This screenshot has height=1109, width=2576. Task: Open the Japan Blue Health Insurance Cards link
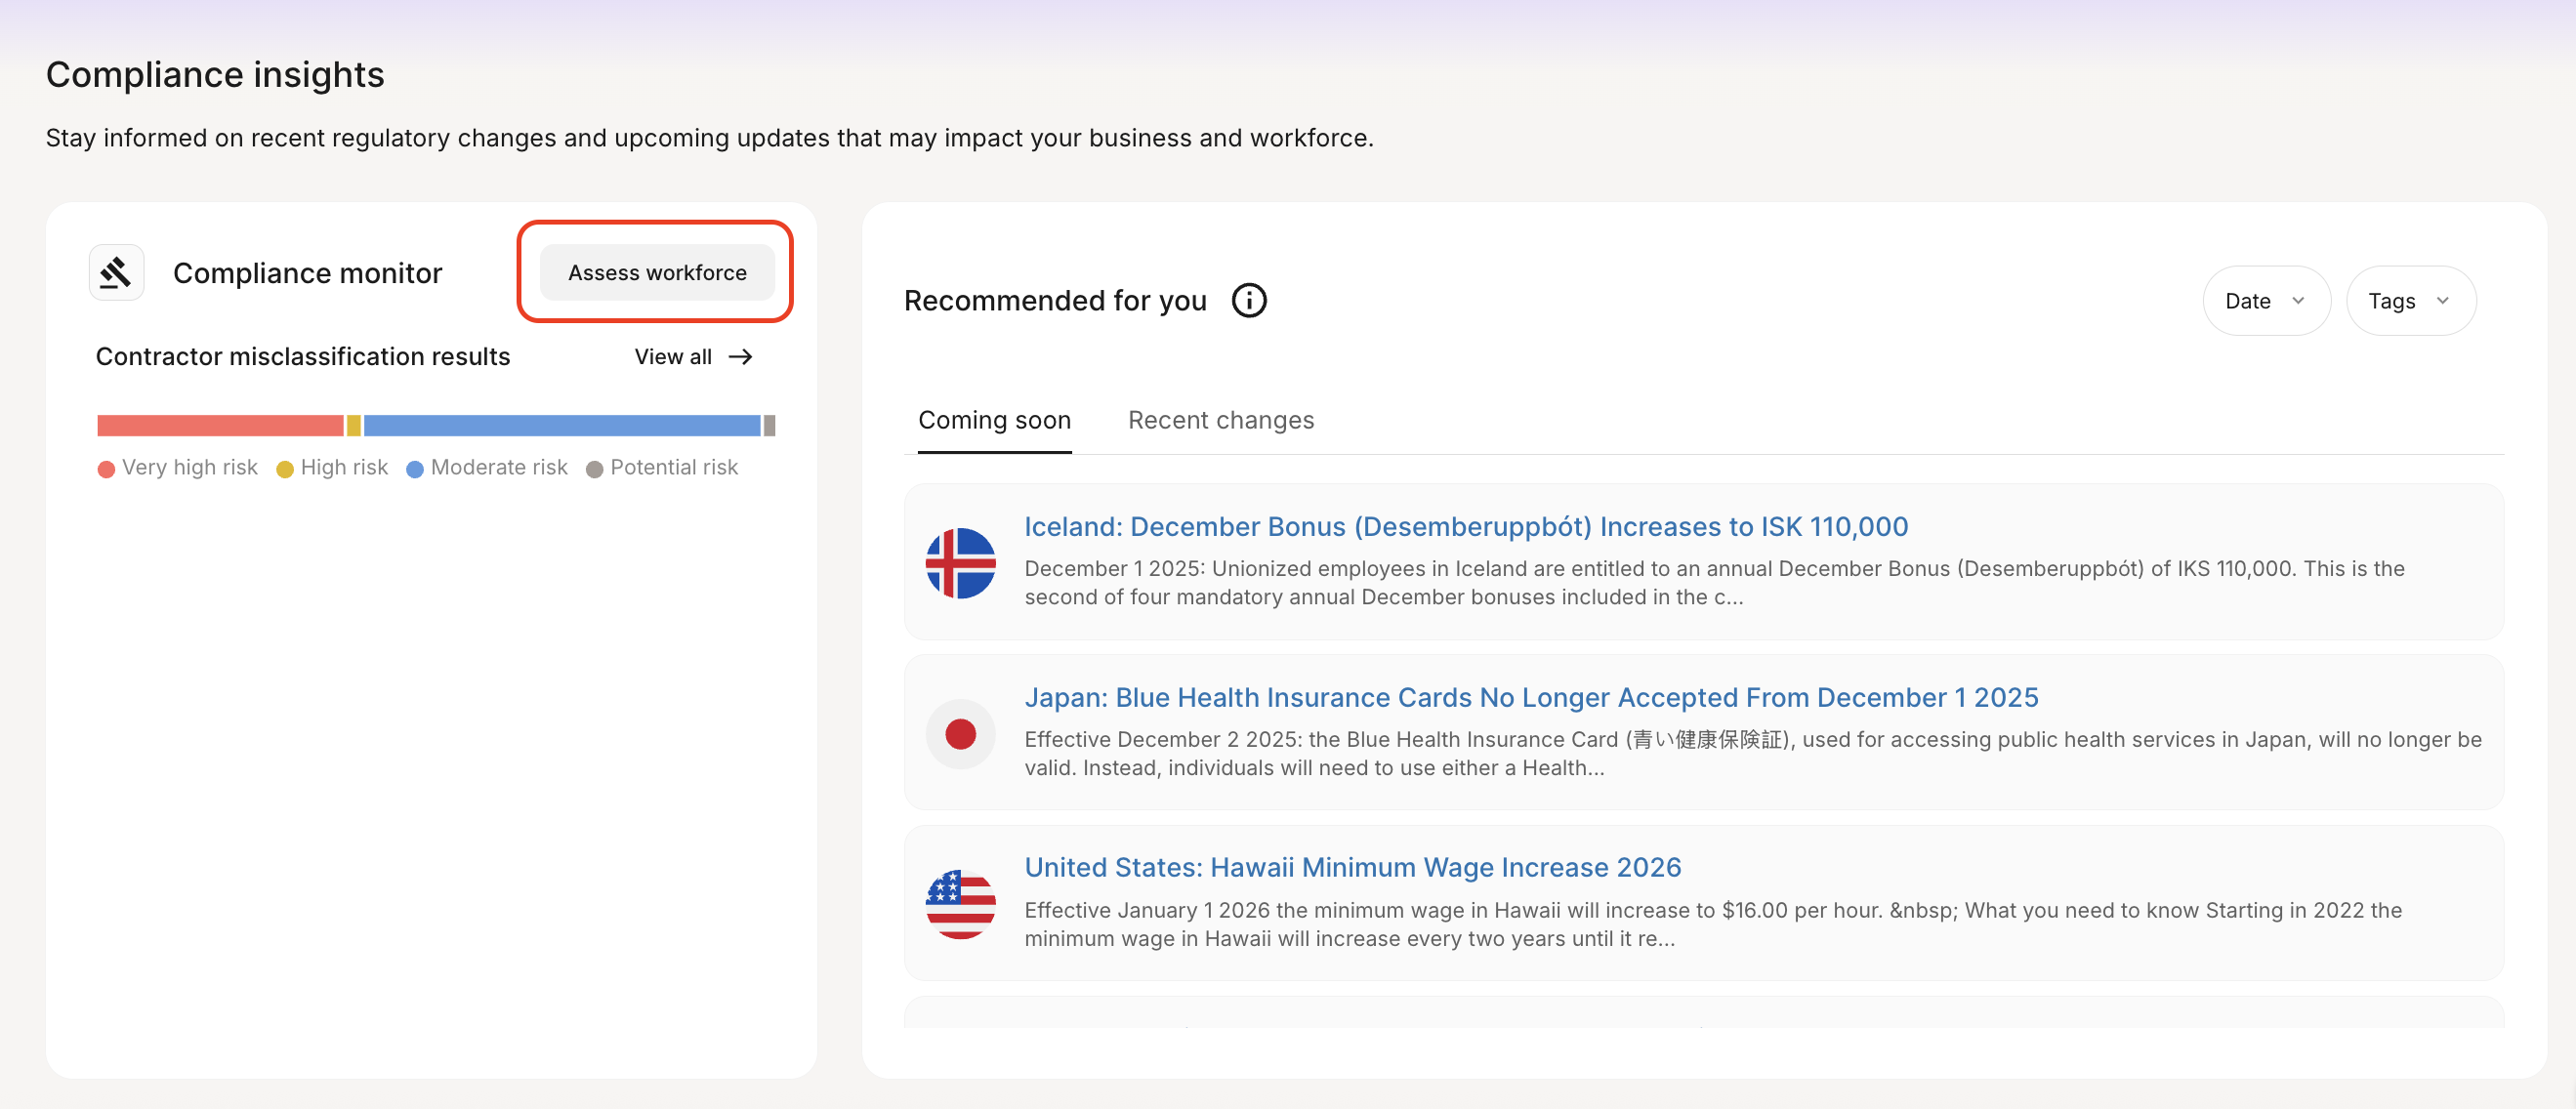pyautogui.click(x=1530, y=697)
